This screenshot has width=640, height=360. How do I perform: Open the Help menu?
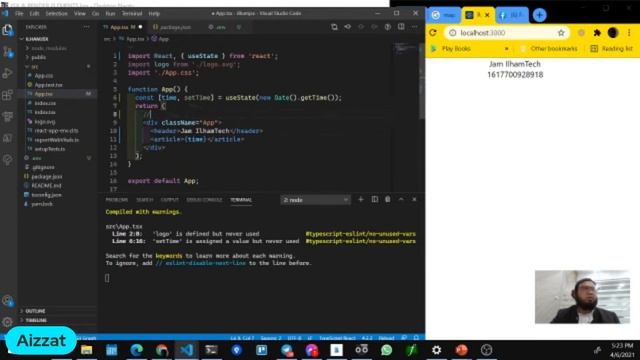point(154,13)
